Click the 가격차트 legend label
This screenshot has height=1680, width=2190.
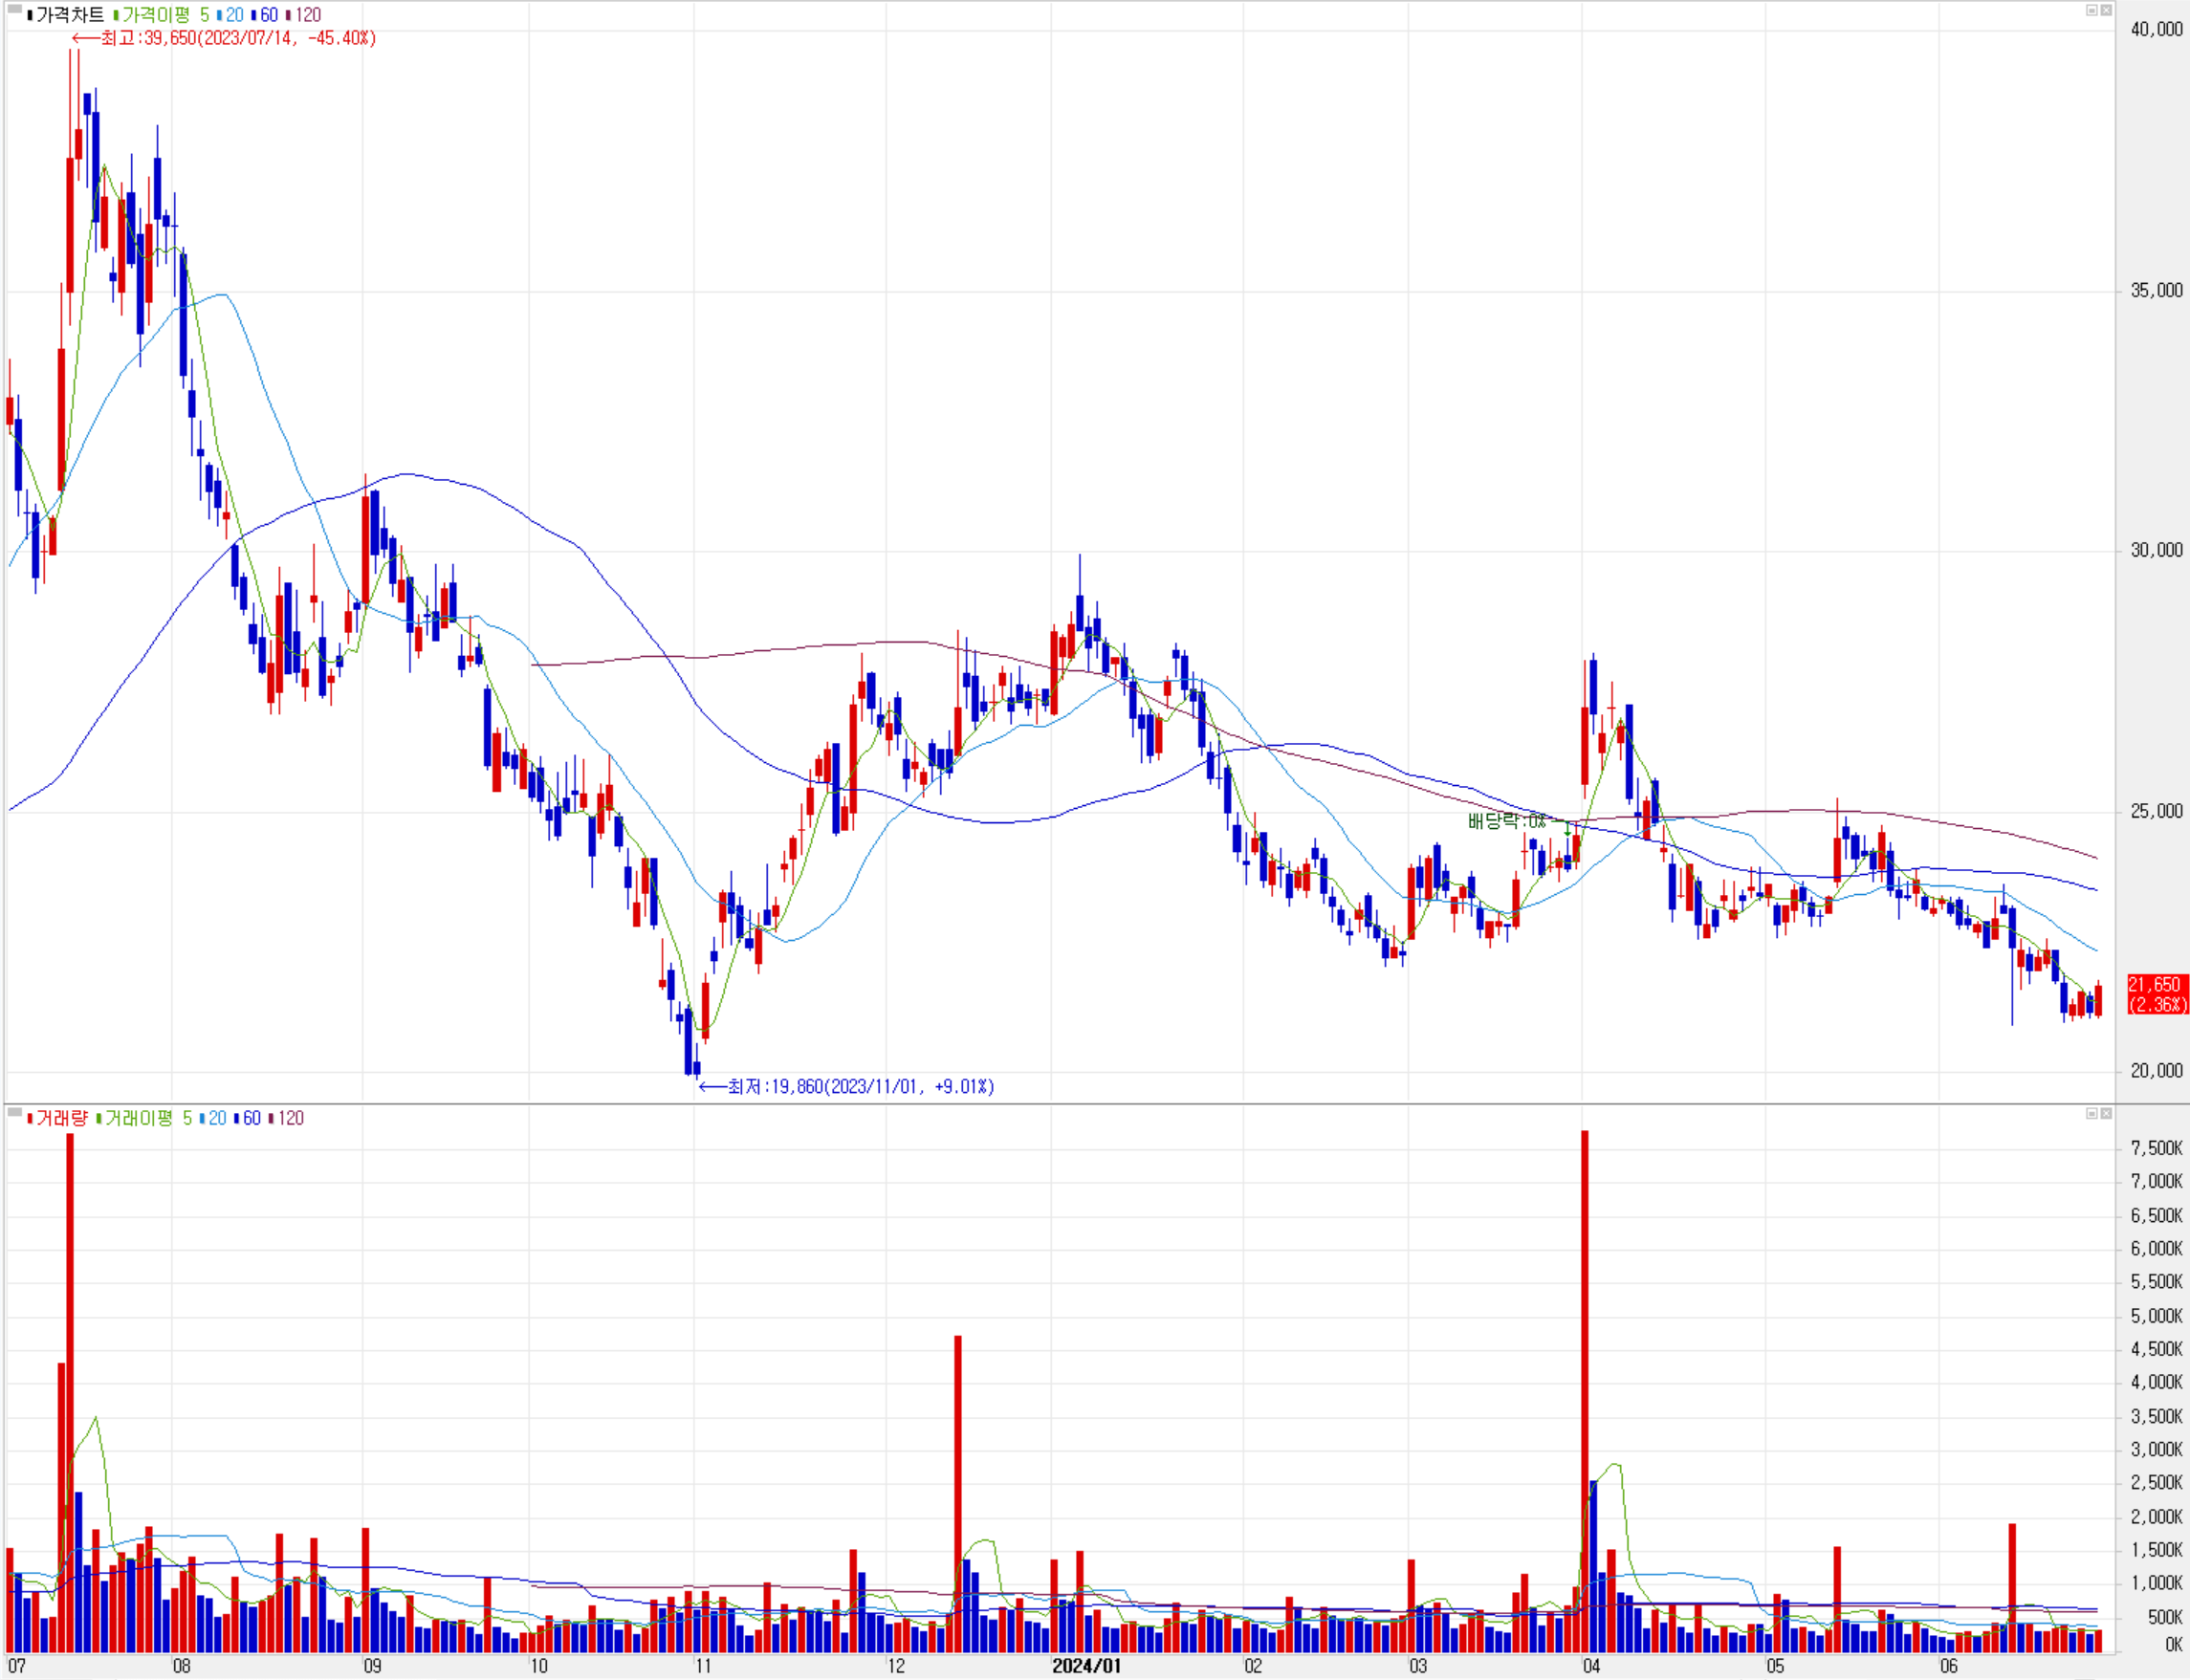click(69, 15)
